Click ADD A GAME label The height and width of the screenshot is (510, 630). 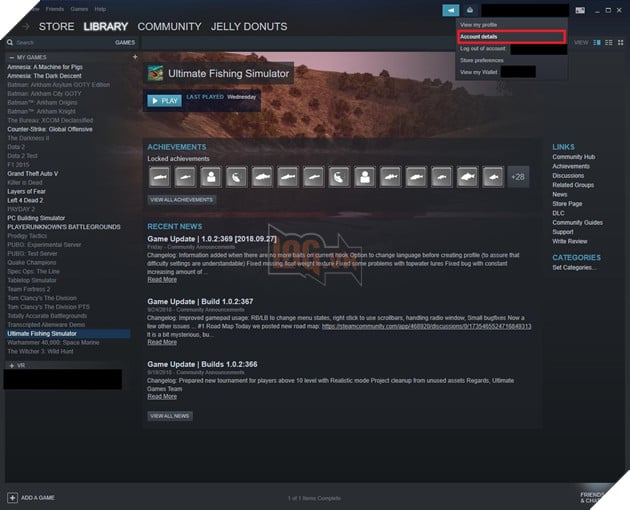click(x=38, y=498)
